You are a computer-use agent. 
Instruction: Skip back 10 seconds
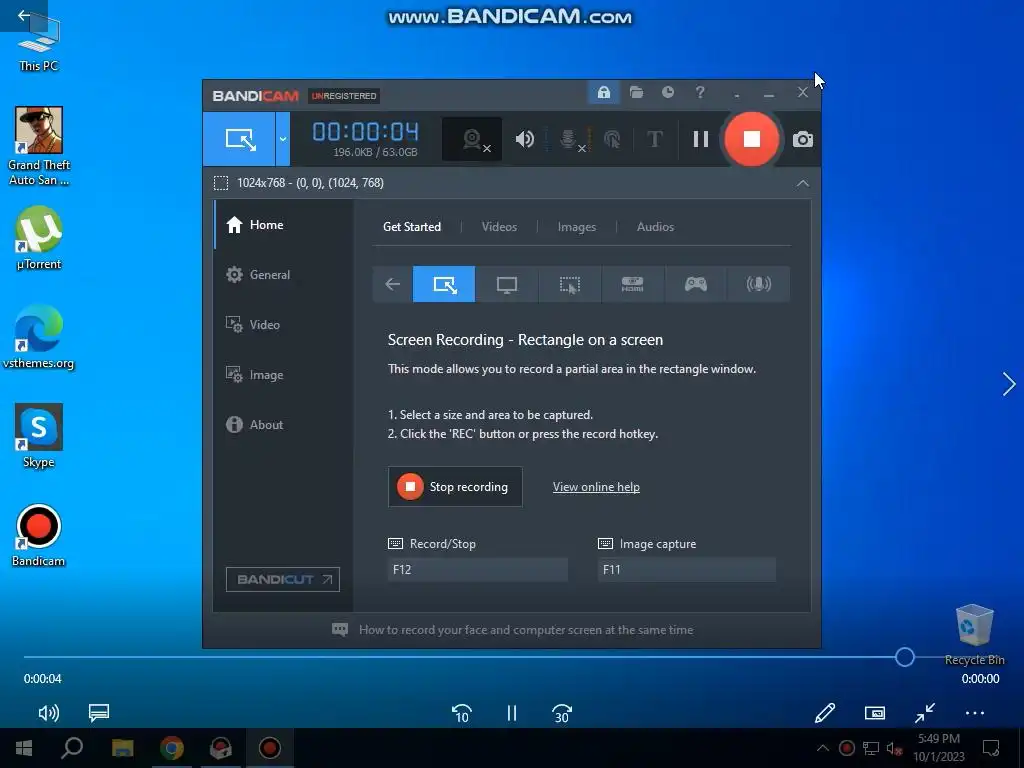pyautogui.click(x=462, y=713)
